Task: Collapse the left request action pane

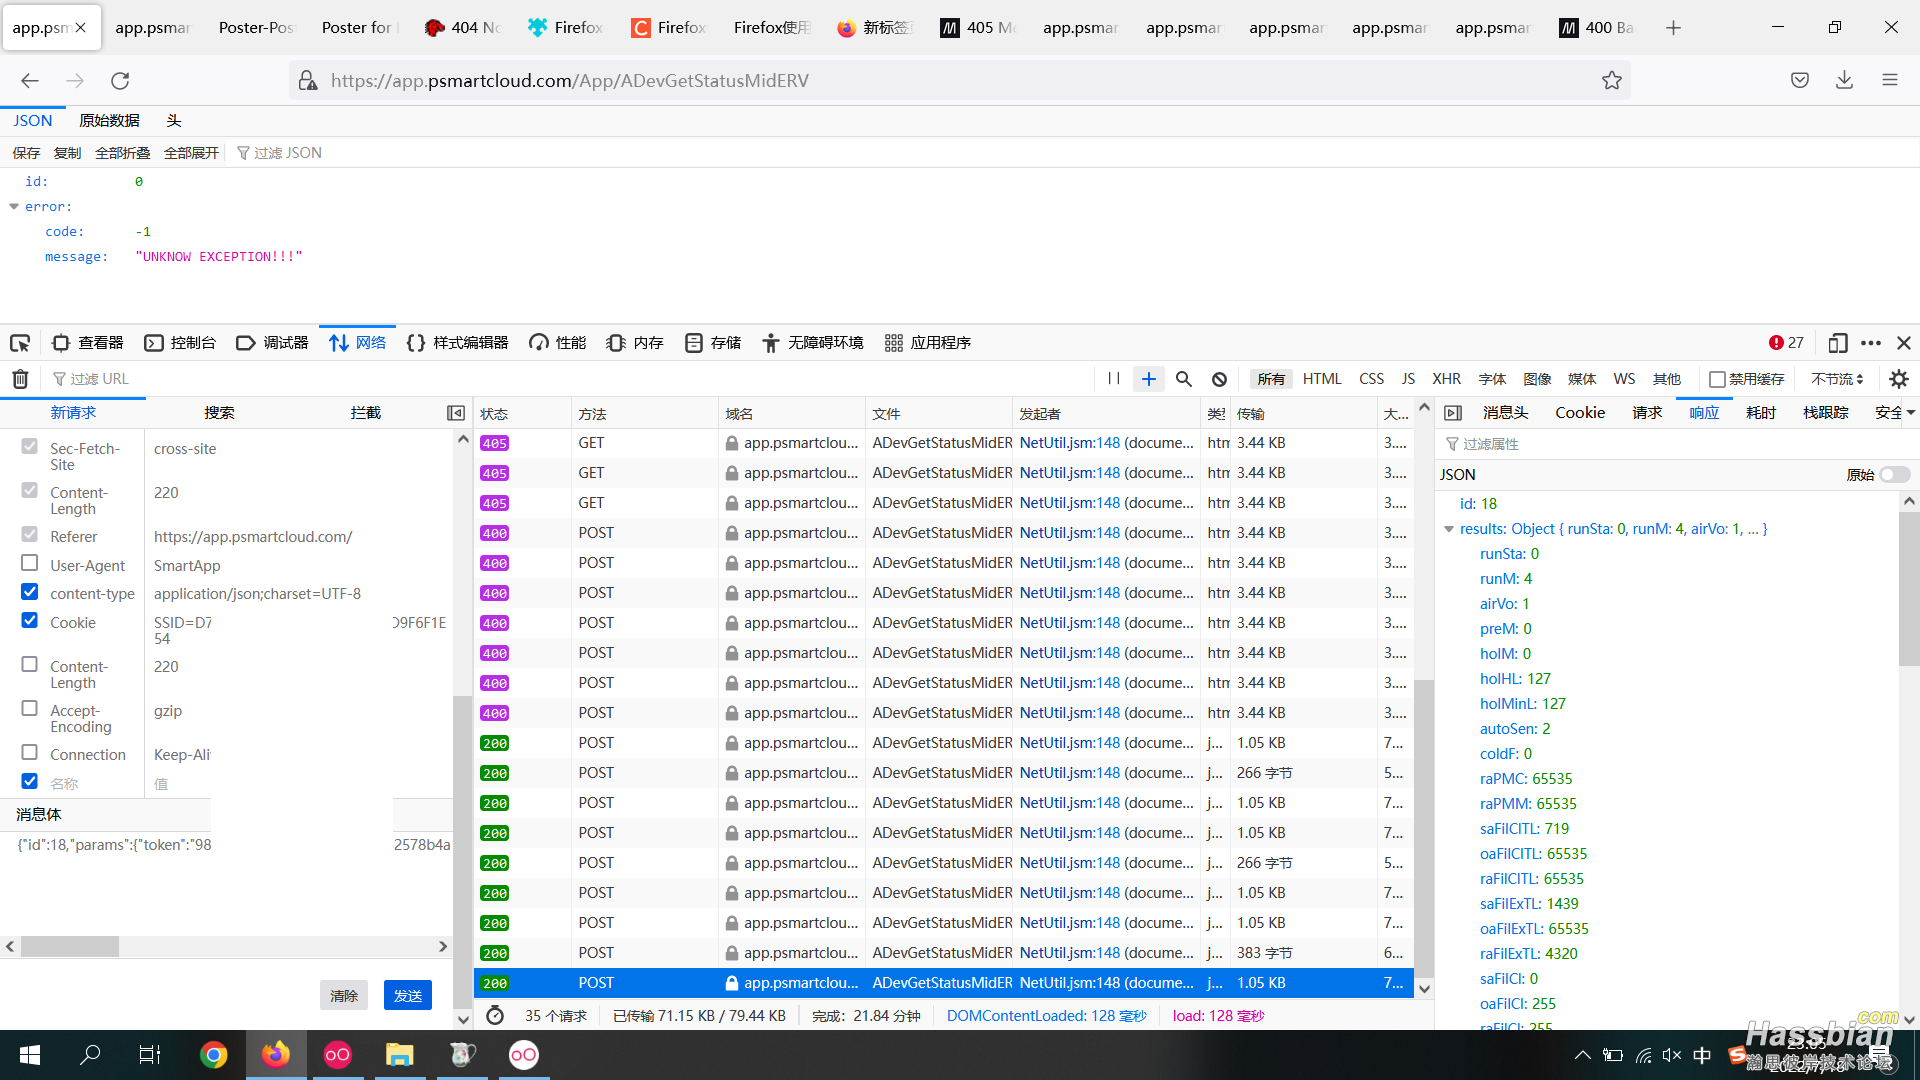Action: click(x=456, y=413)
